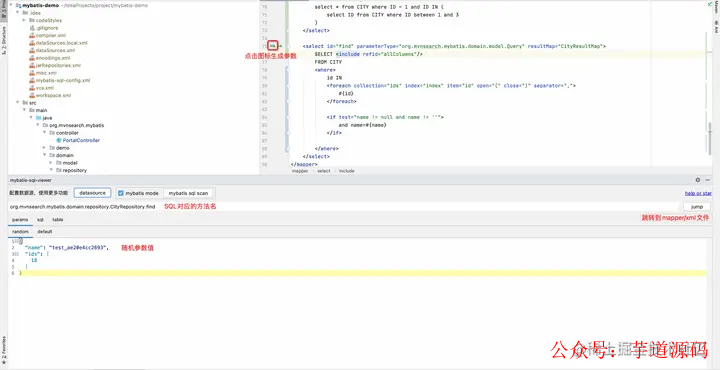Open the mybatis-sql-viewer settings gear
This screenshot has width=720, height=370.
(698, 180)
